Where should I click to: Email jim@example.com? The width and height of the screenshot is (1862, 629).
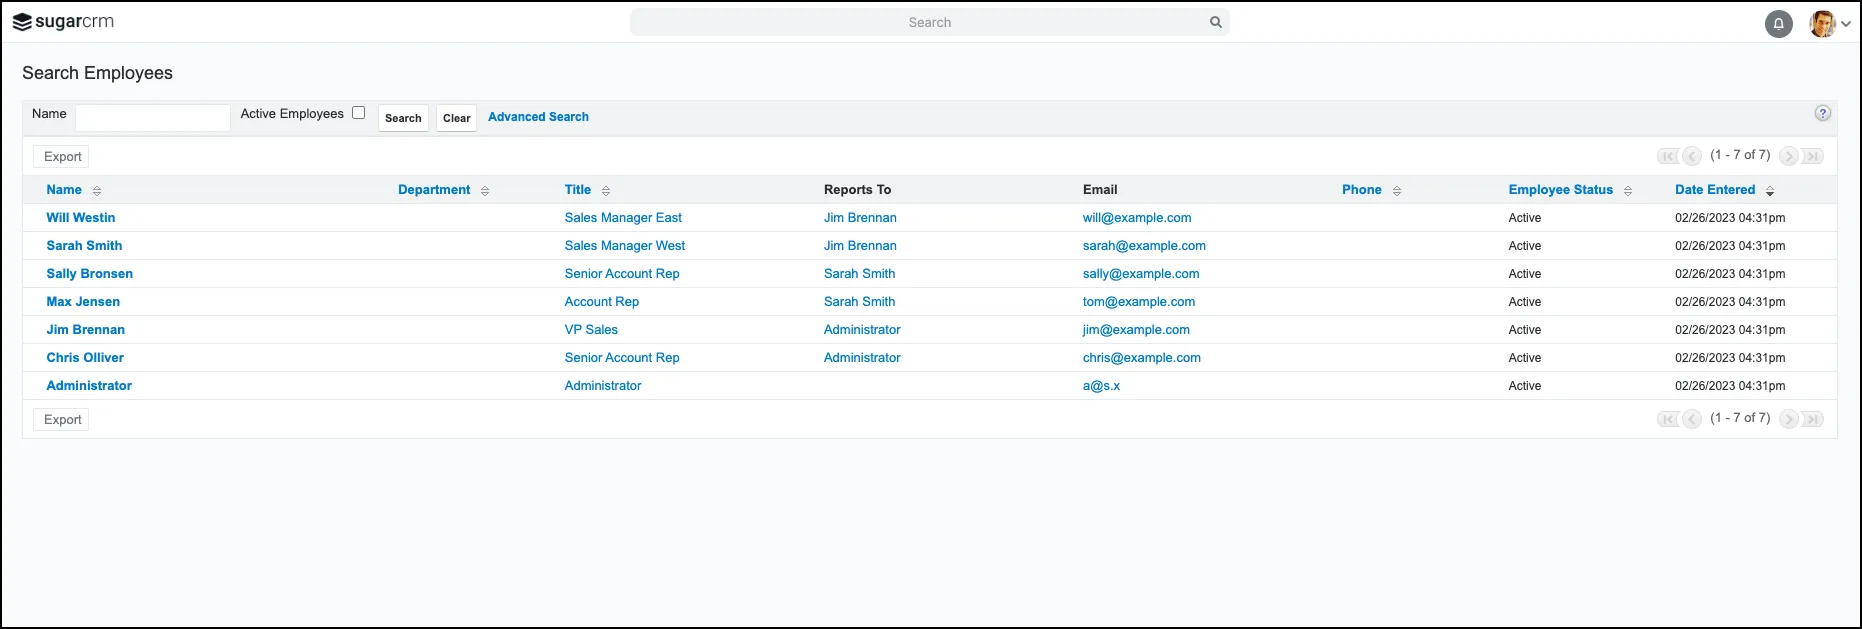[1136, 330]
